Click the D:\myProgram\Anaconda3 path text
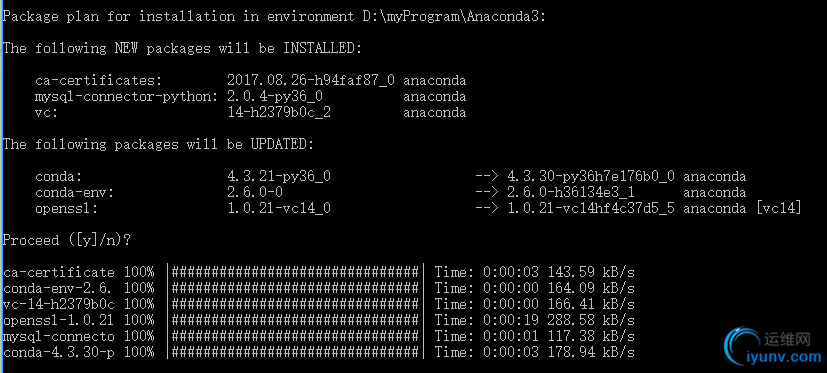Viewport: 827px width, 373px height. [454, 17]
